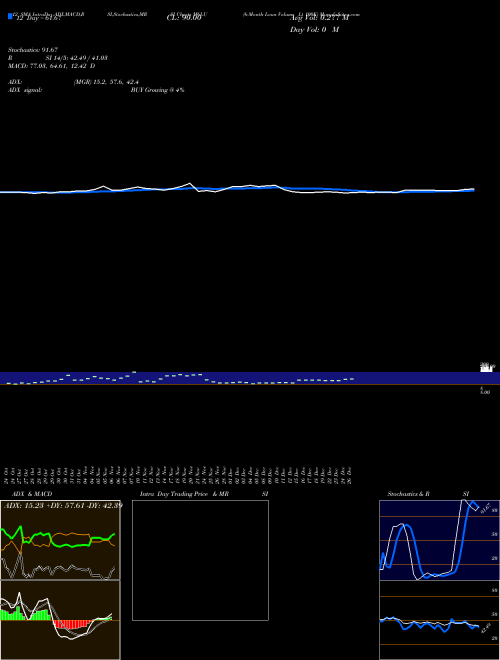Click the RSI 14/3 values text

pos(58,58)
